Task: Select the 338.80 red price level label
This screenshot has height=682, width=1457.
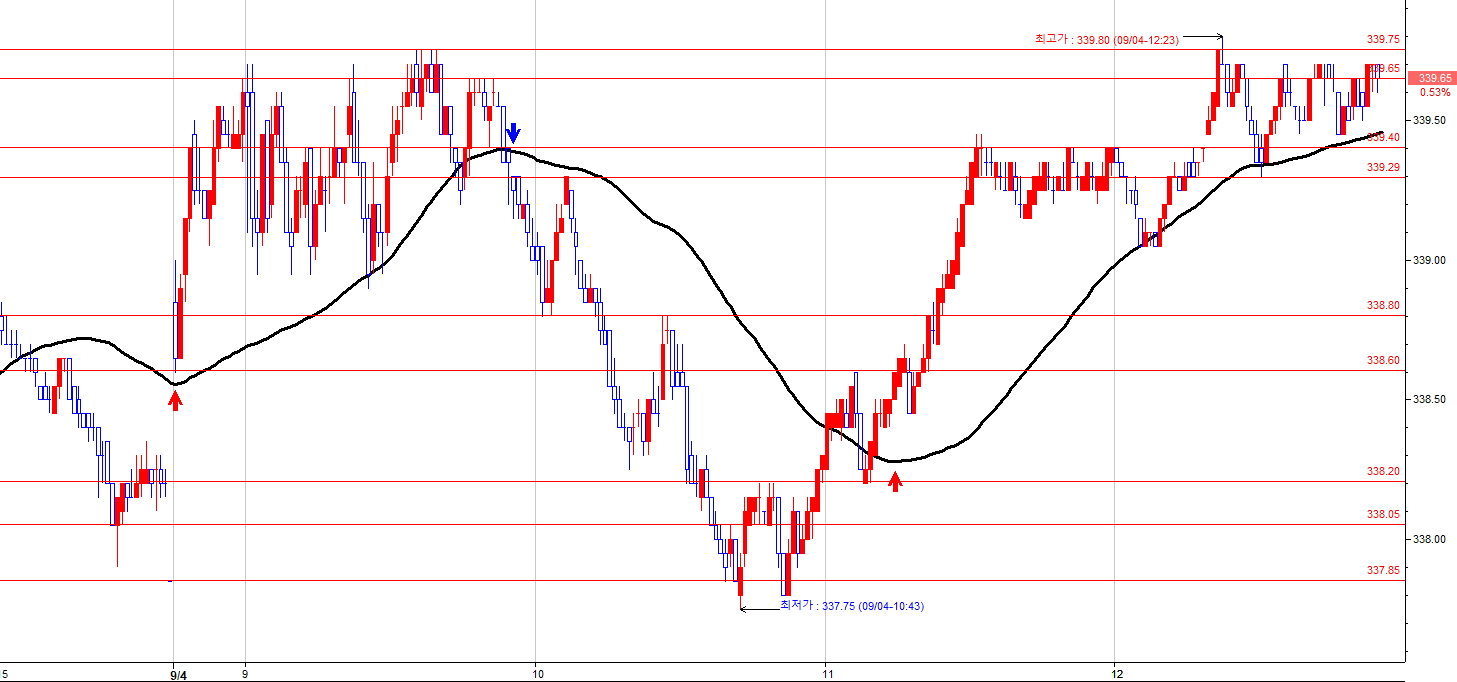Action: (1383, 306)
